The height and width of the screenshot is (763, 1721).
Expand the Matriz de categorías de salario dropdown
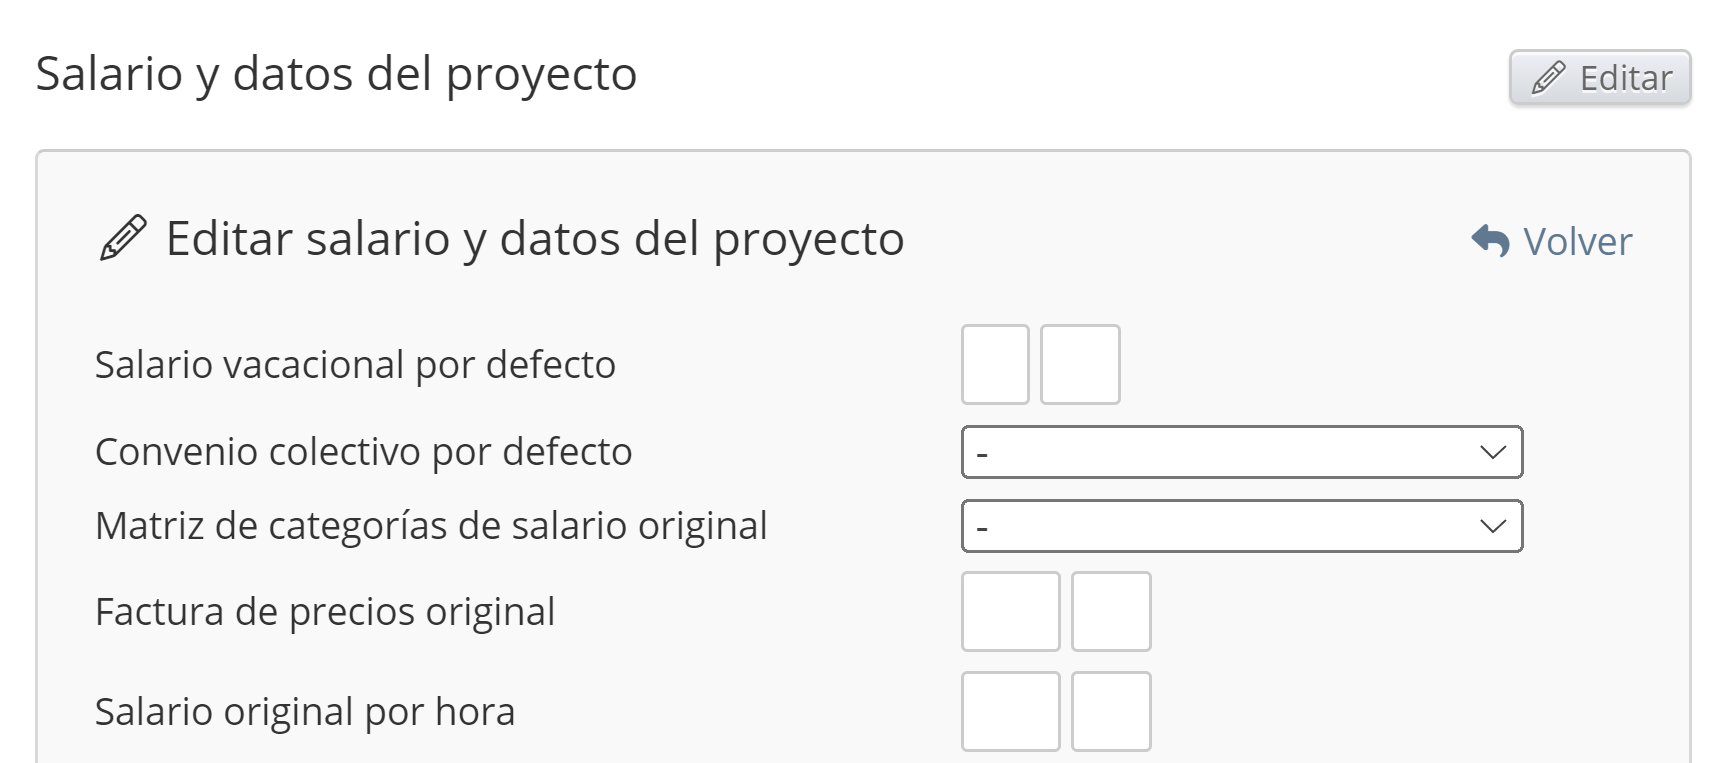point(1241,526)
